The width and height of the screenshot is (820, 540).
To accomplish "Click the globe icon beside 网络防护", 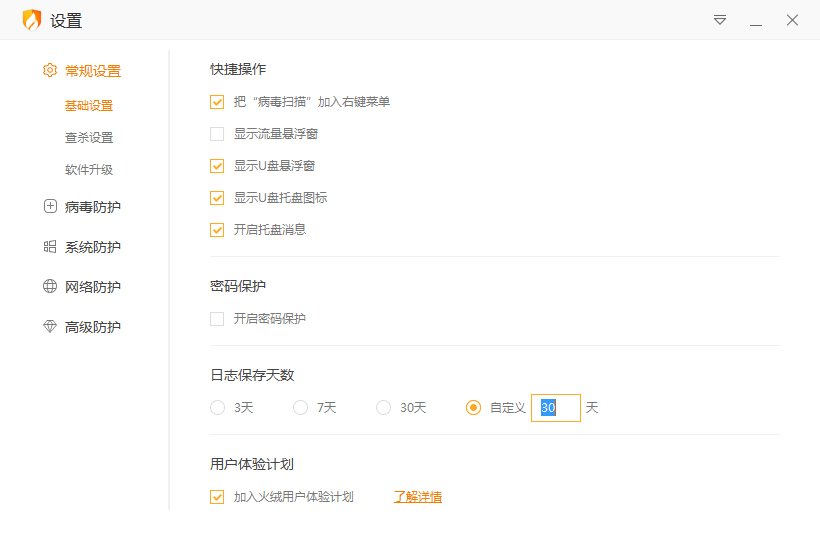I will click(x=50, y=287).
